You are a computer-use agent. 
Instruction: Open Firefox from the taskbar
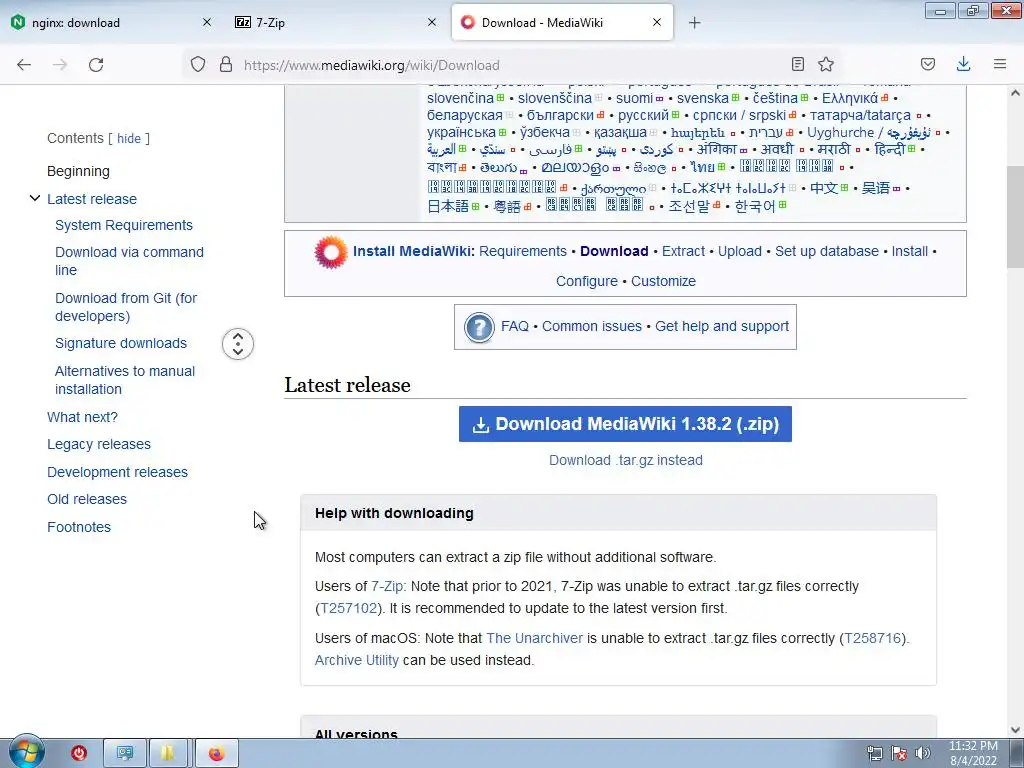click(x=217, y=754)
